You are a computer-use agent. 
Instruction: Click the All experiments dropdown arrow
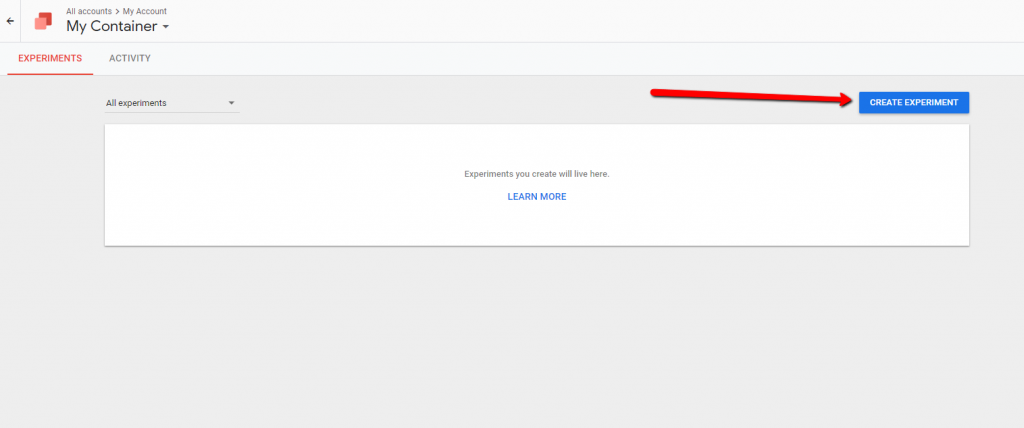click(x=231, y=103)
